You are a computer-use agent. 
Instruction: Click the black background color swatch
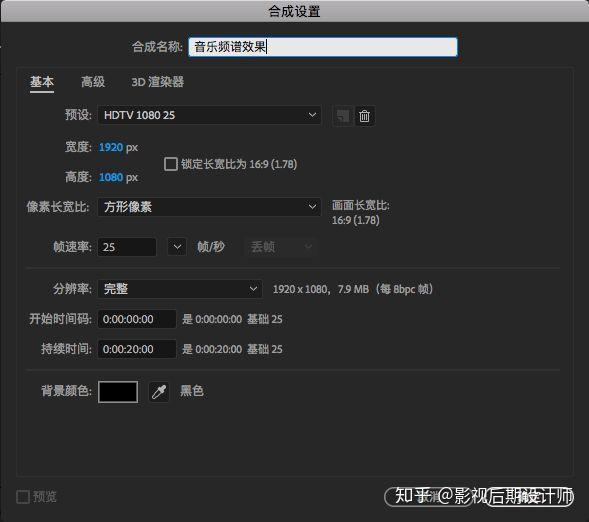coord(118,392)
